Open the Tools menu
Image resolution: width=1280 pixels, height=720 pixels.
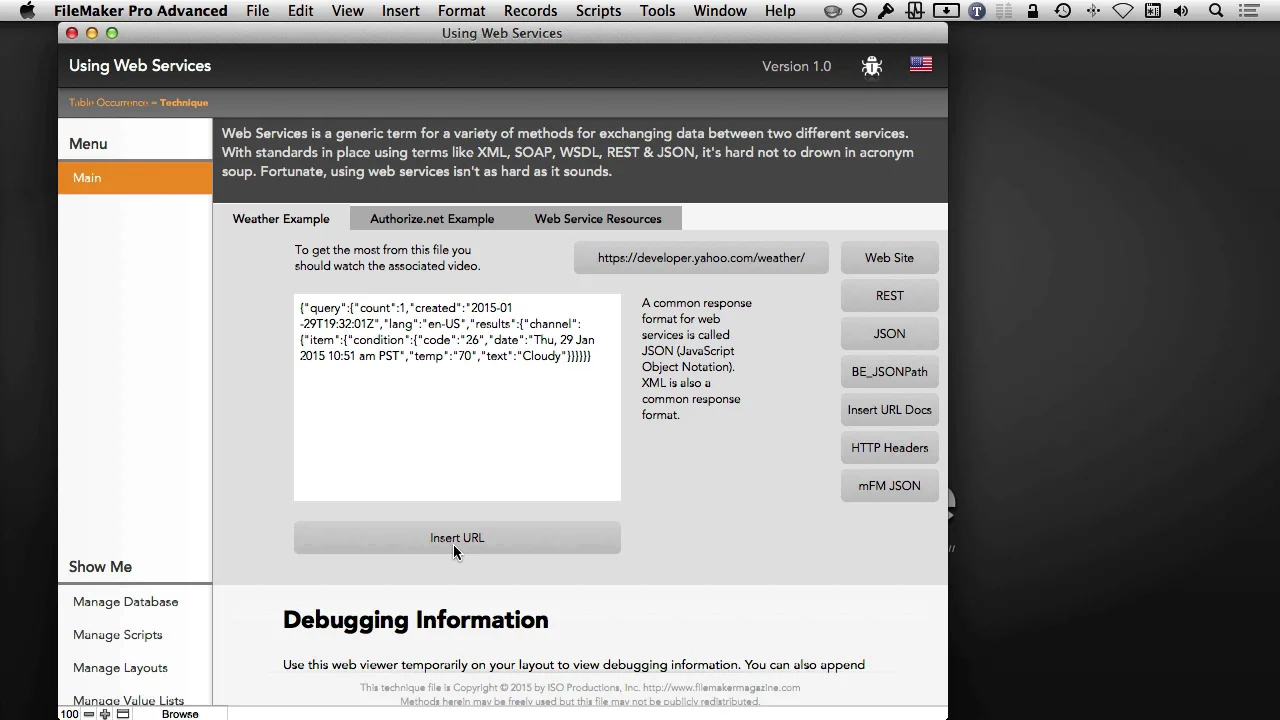657,11
